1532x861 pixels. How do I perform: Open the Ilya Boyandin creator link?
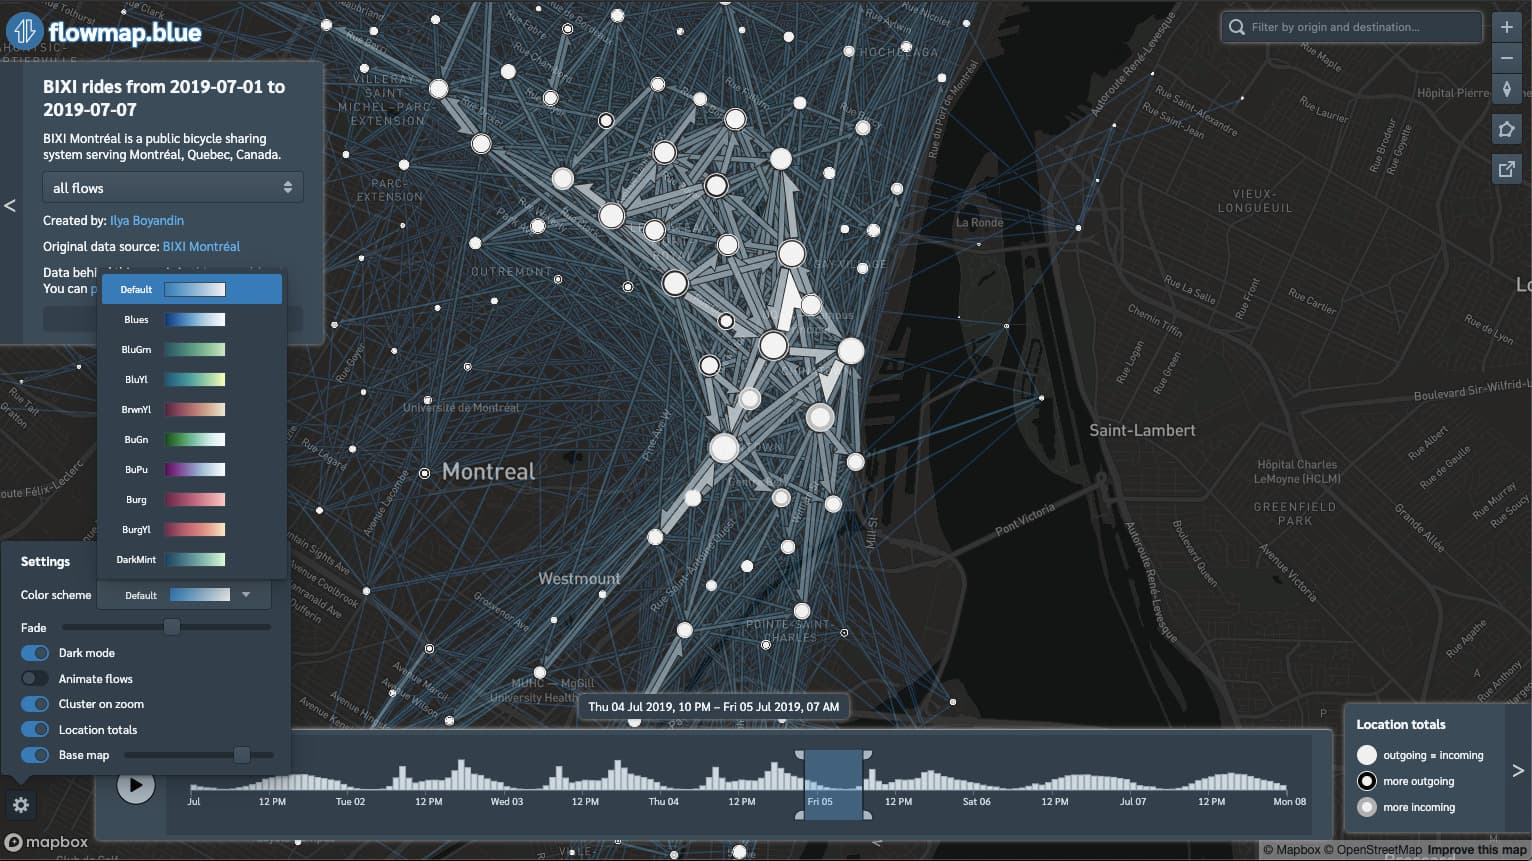tap(146, 221)
